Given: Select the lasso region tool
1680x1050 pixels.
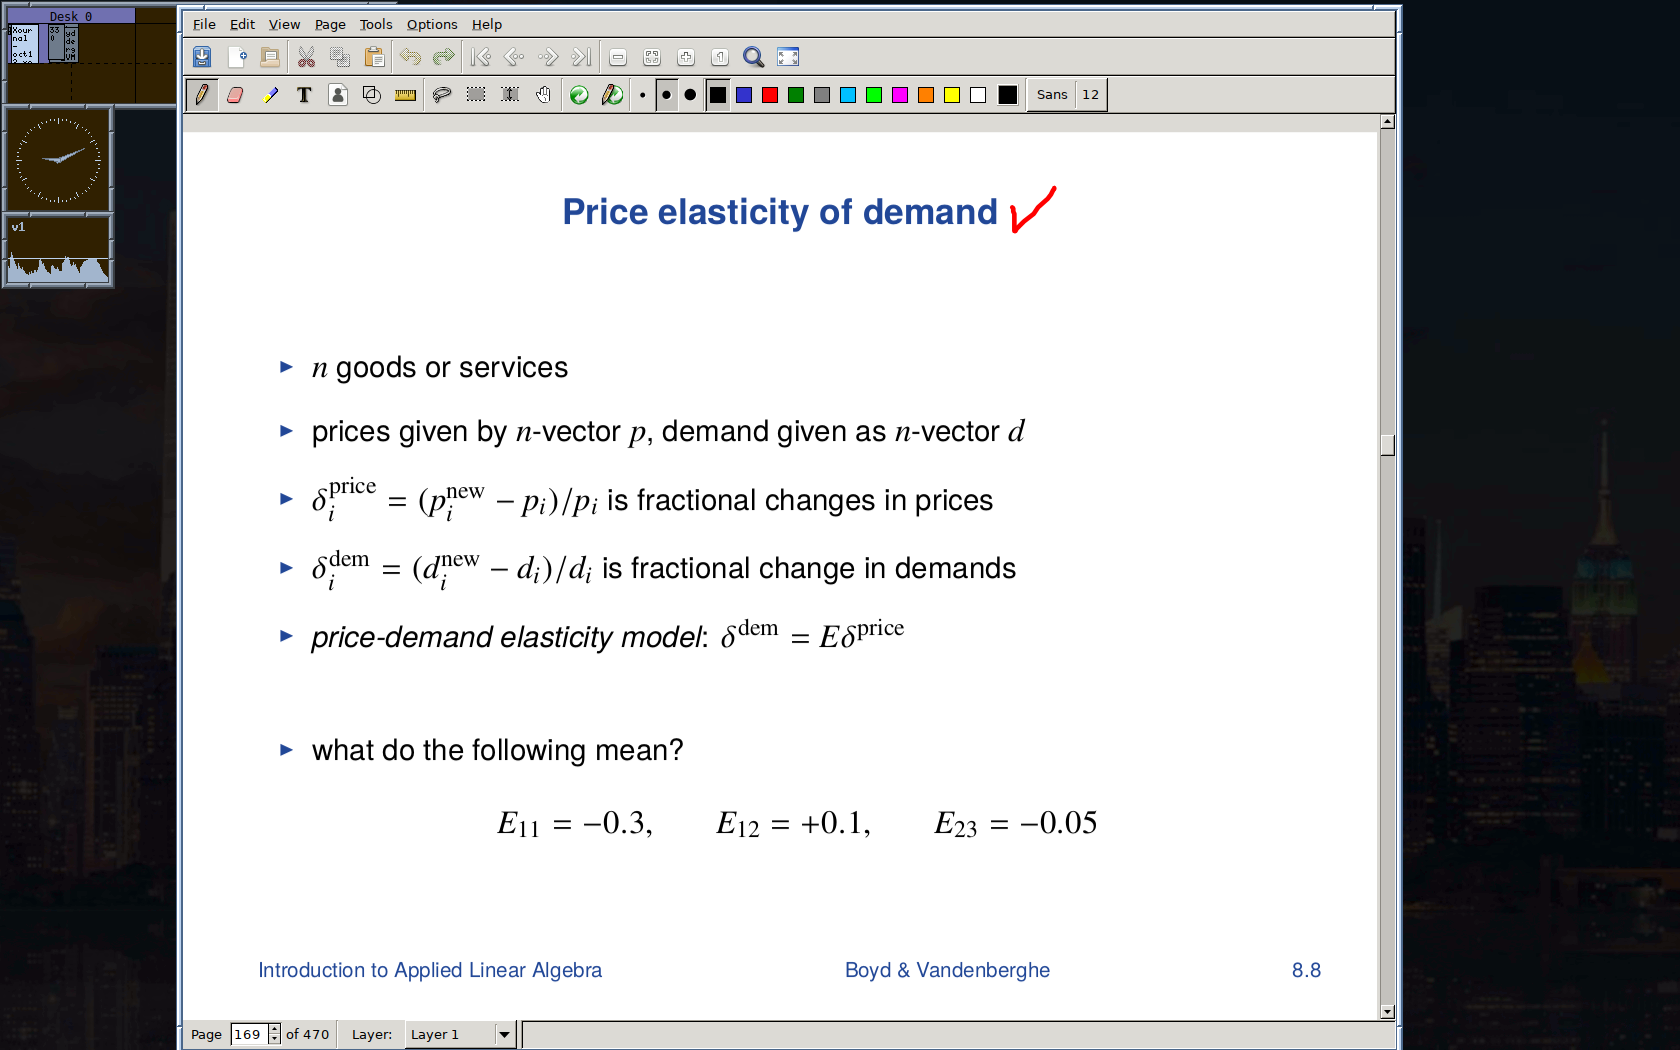Looking at the screenshot, I should coord(441,95).
